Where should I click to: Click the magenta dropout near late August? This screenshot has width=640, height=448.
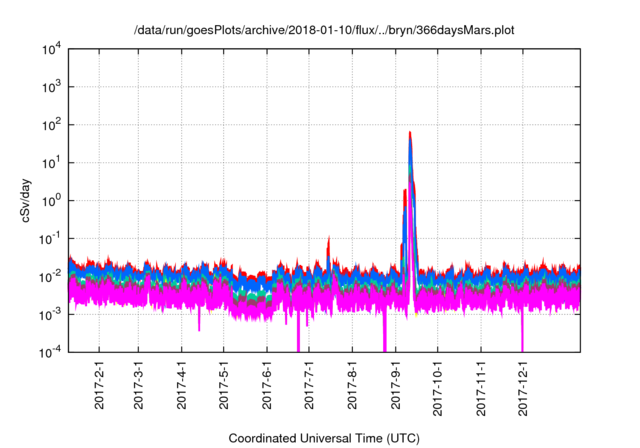(384, 330)
